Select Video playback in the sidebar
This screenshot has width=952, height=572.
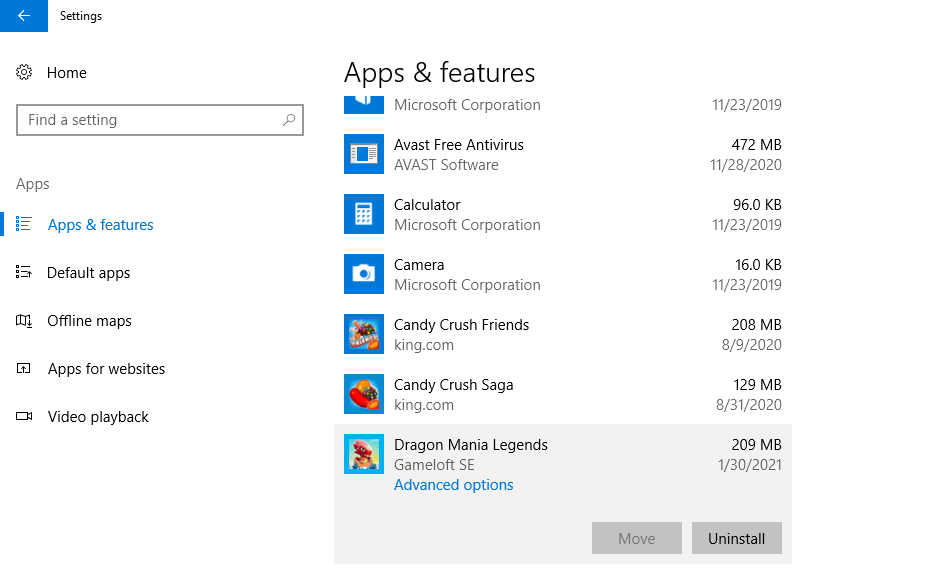tap(98, 417)
